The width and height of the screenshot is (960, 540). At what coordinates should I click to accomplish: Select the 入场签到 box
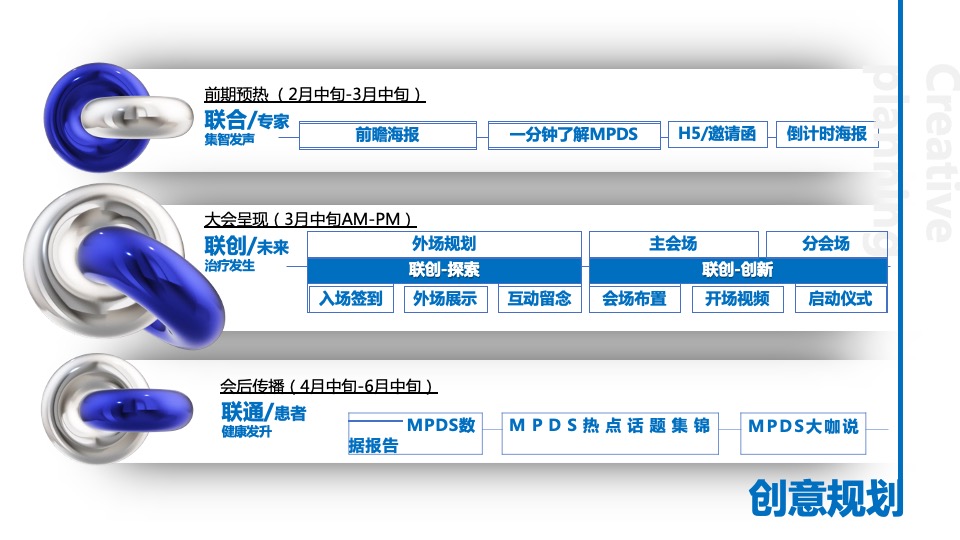tap(351, 299)
